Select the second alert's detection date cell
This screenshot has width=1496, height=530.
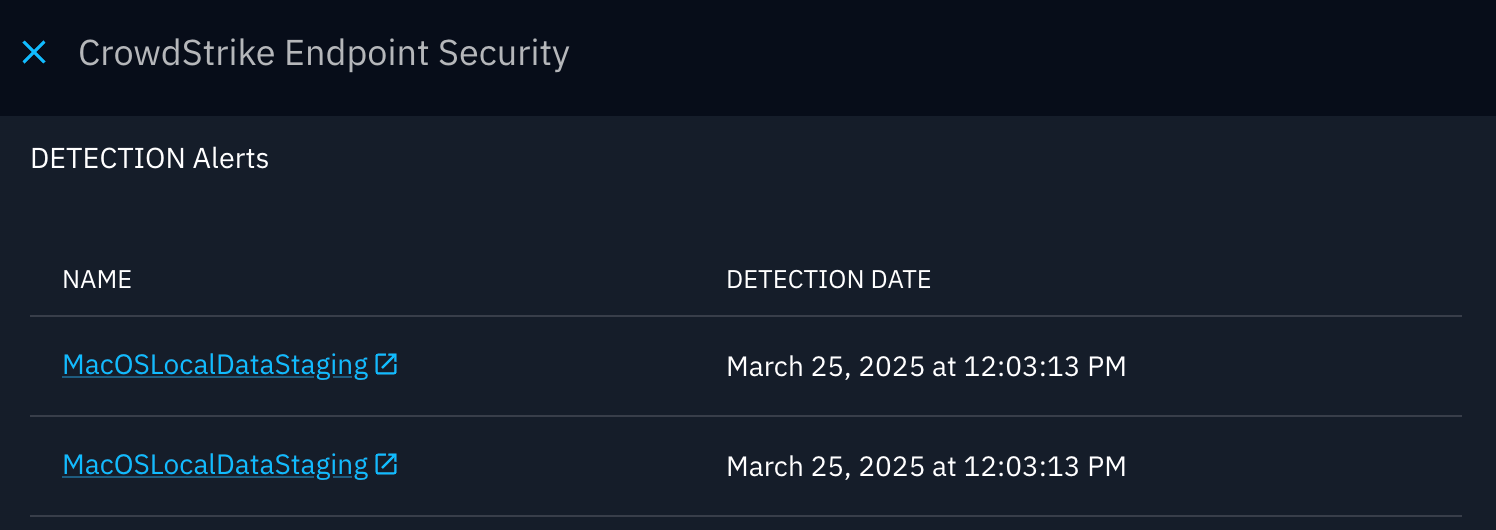coord(926,467)
